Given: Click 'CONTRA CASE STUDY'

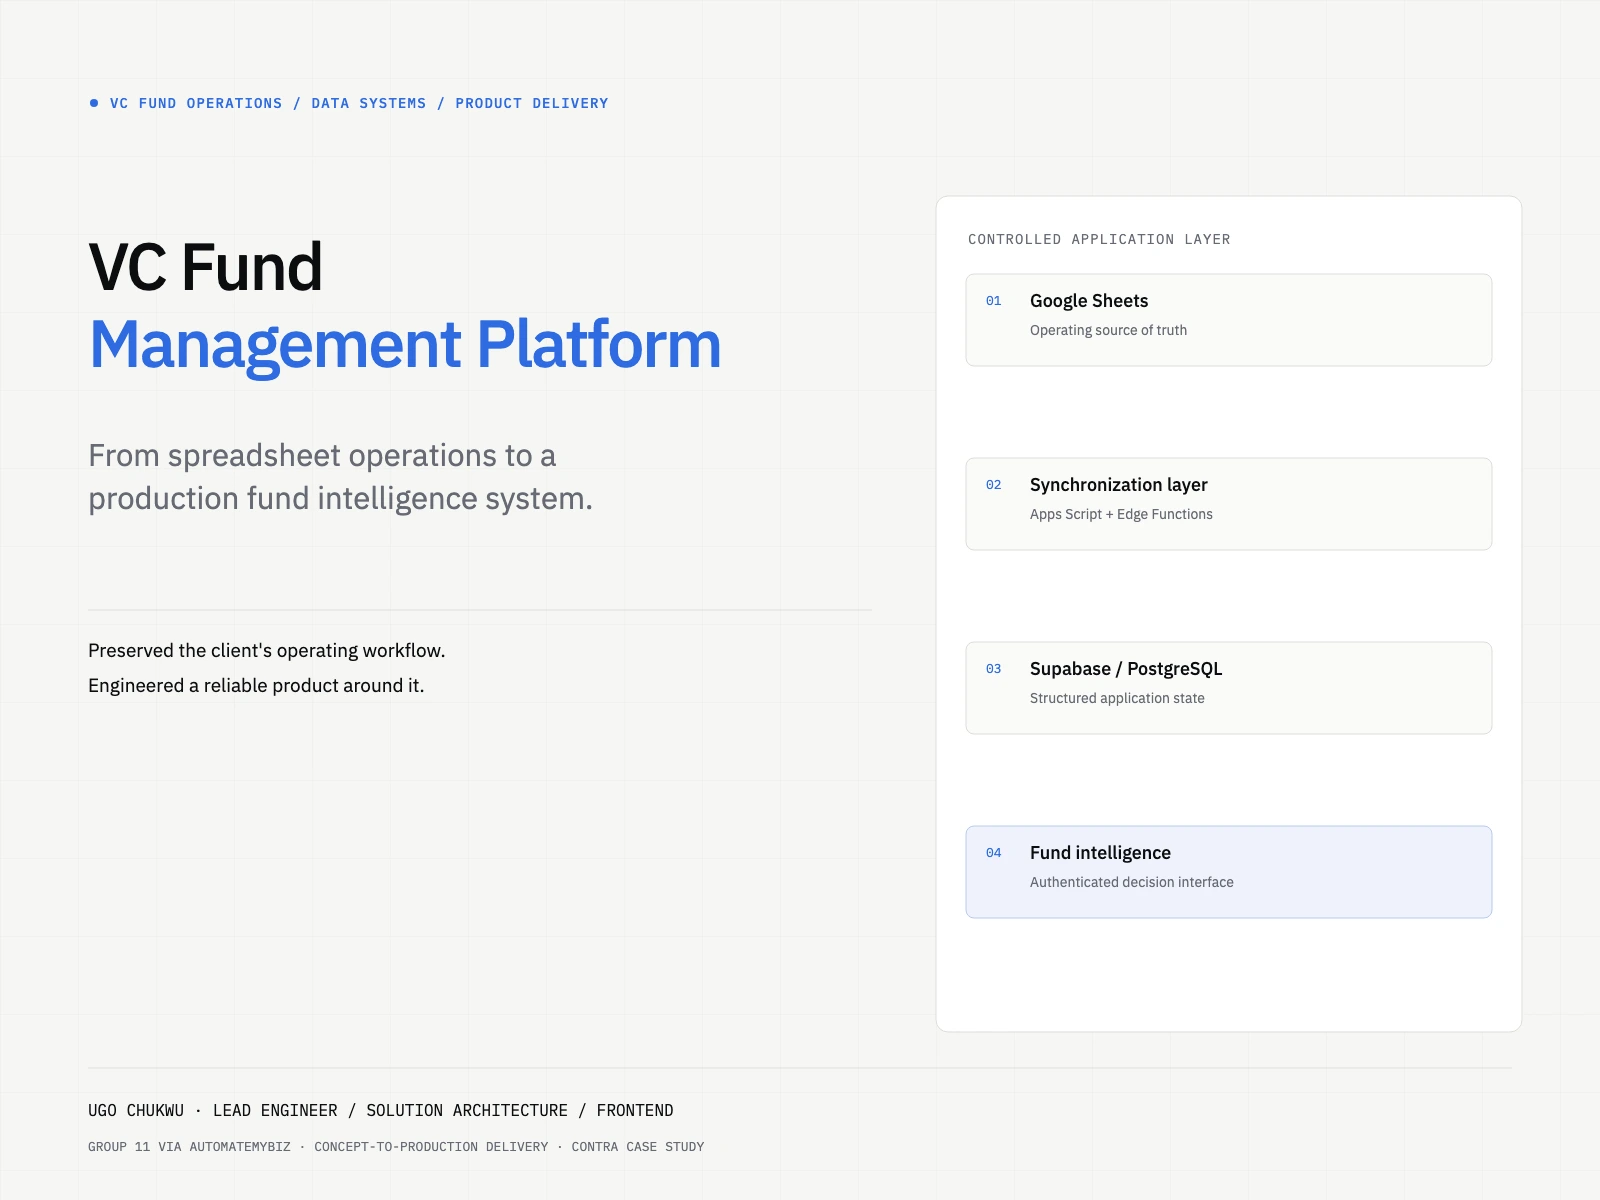Looking at the screenshot, I should coord(638,1147).
